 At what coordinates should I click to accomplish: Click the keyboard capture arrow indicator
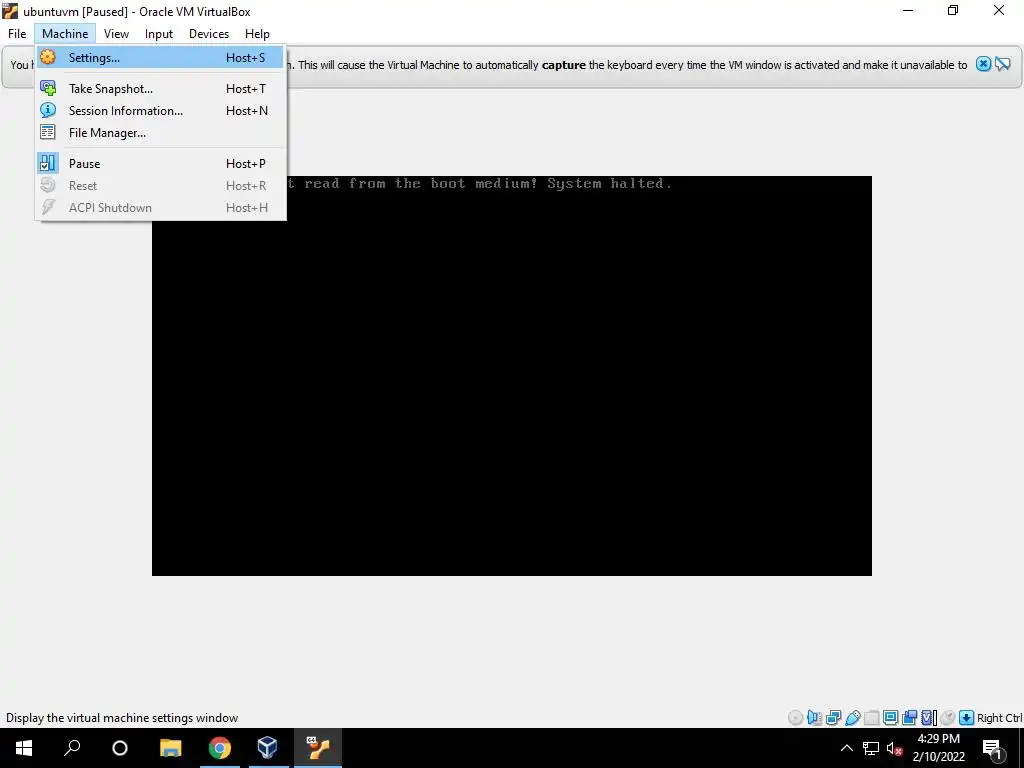(967, 718)
